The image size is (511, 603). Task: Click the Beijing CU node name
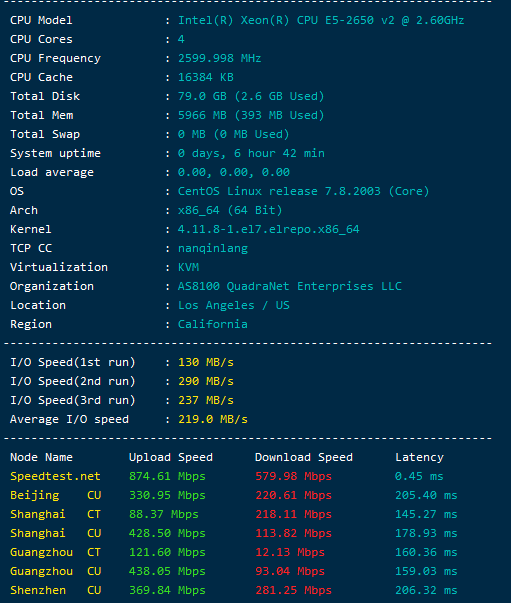tap(55, 495)
